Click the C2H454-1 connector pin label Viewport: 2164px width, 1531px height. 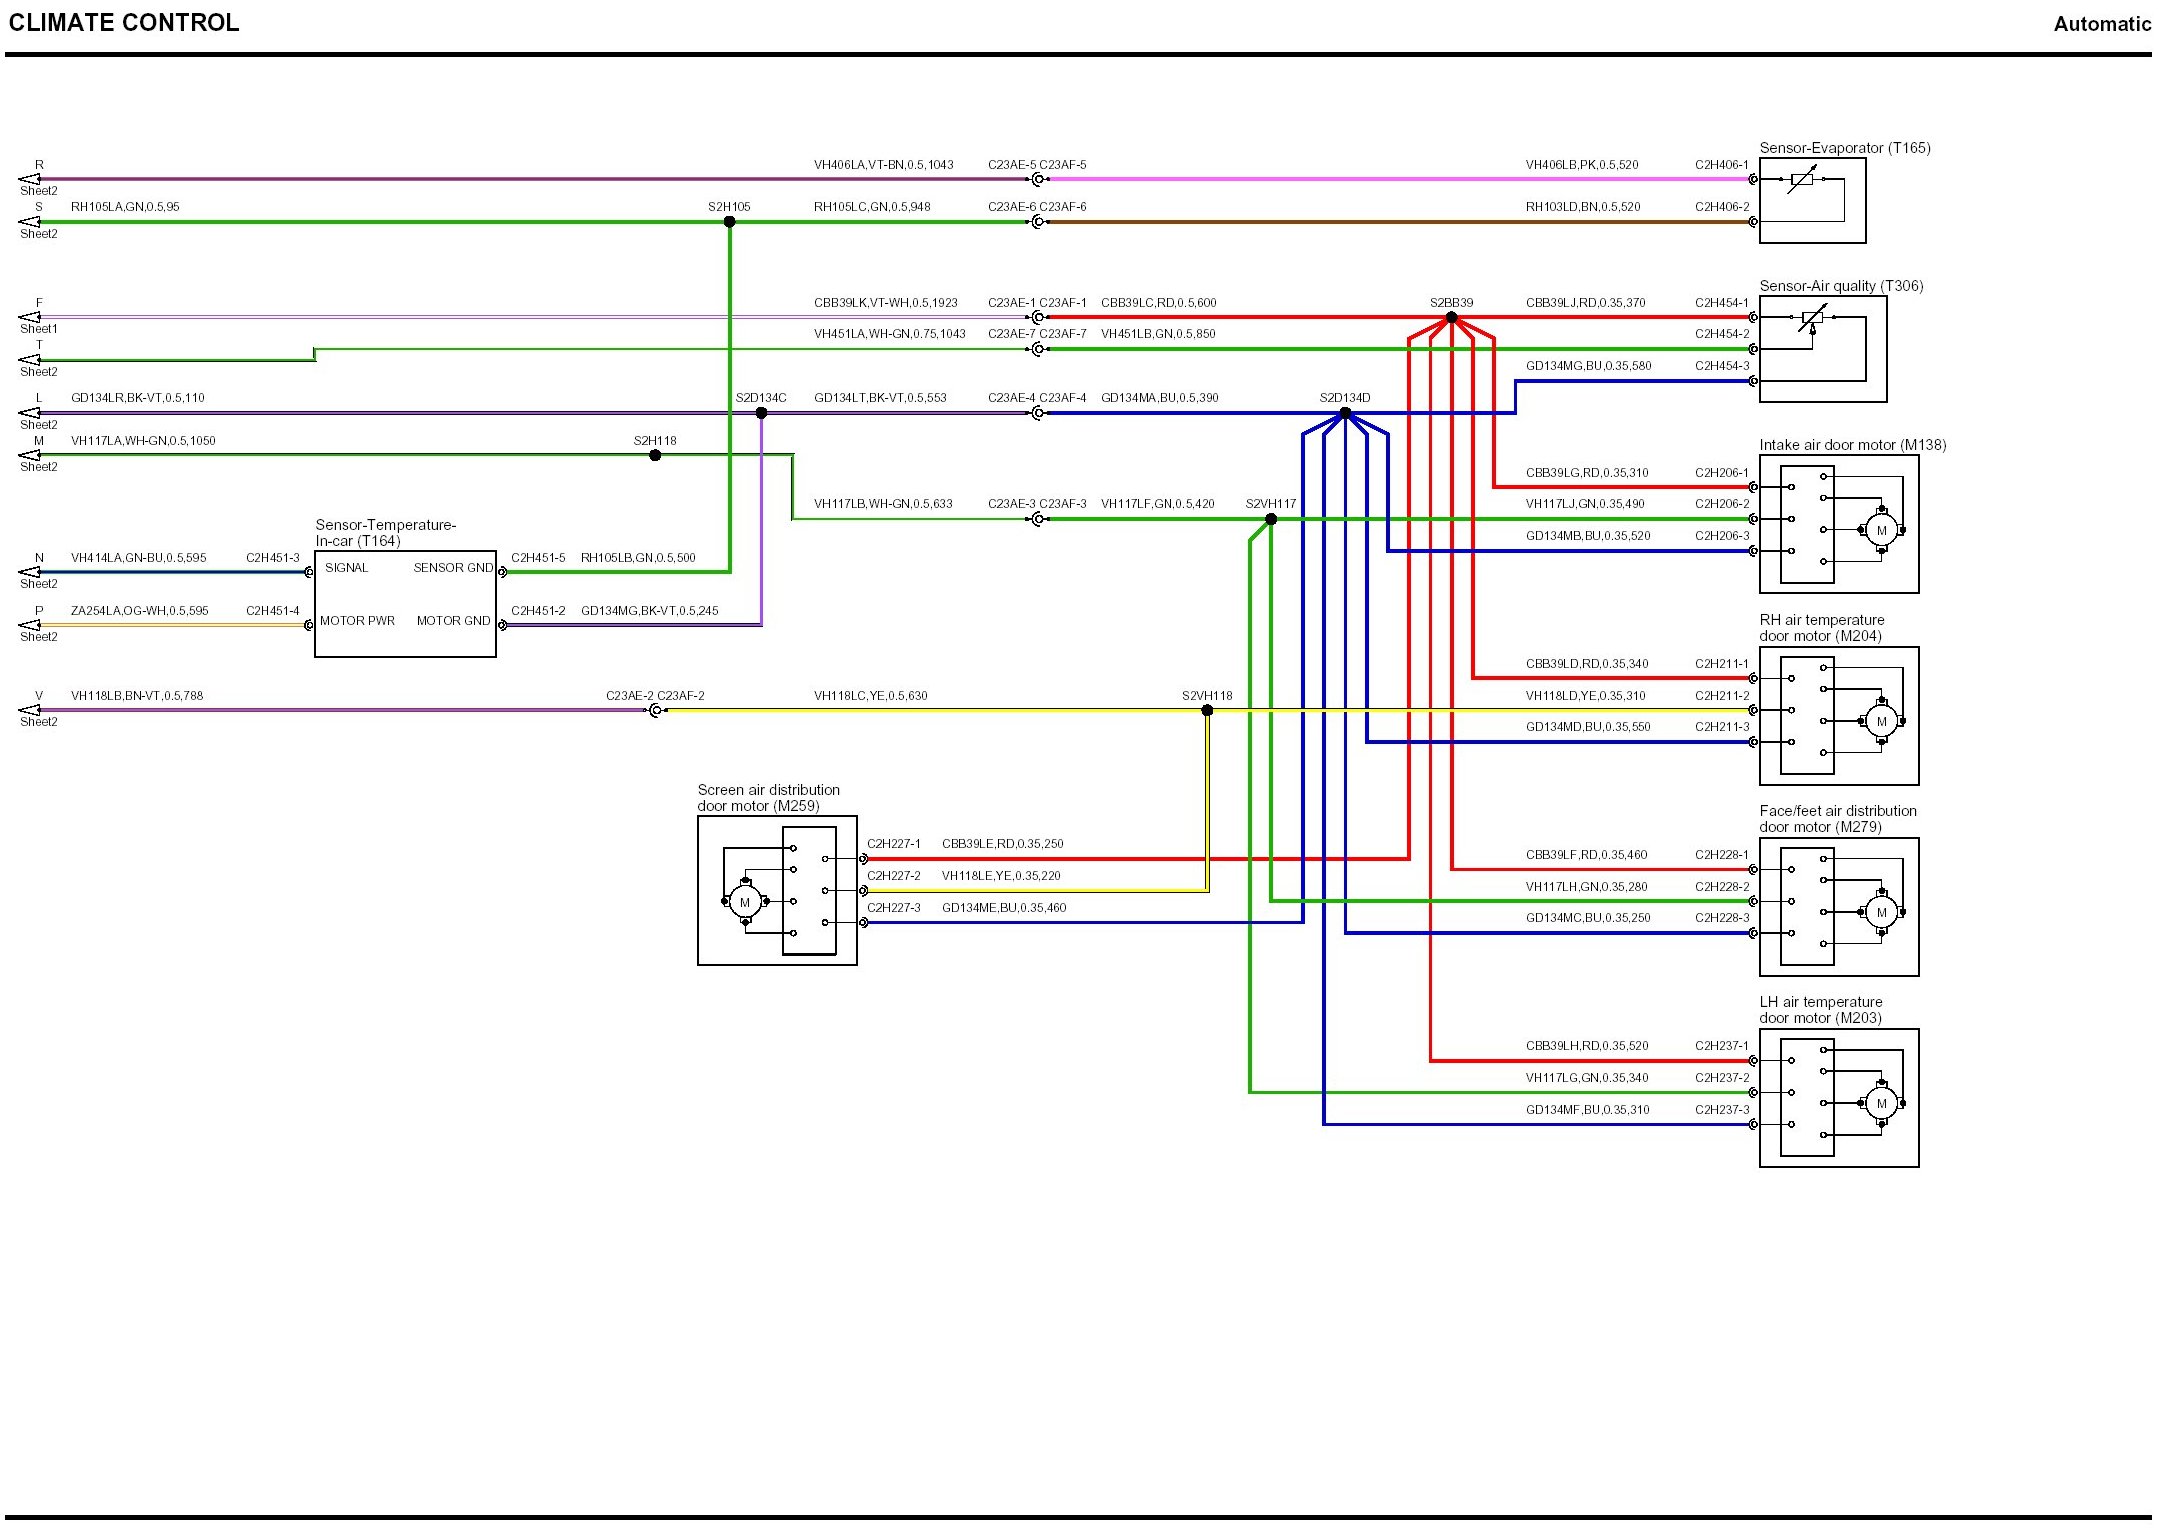[1721, 303]
